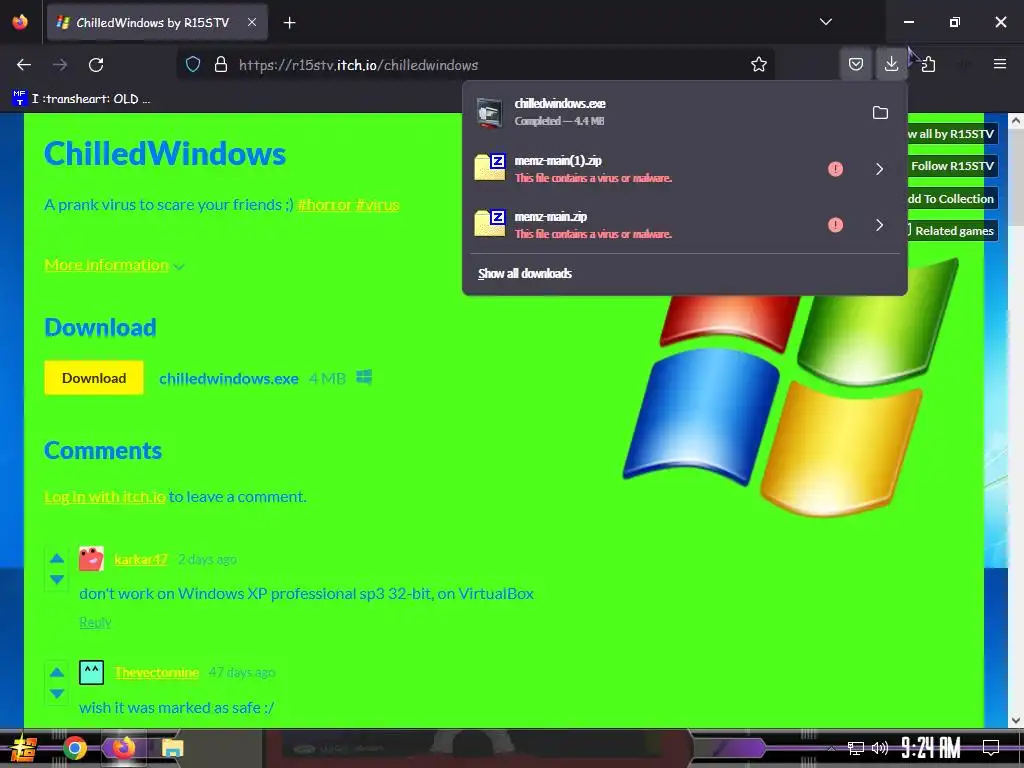
Task: Click the address bar URL
Action: coord(359,65)
